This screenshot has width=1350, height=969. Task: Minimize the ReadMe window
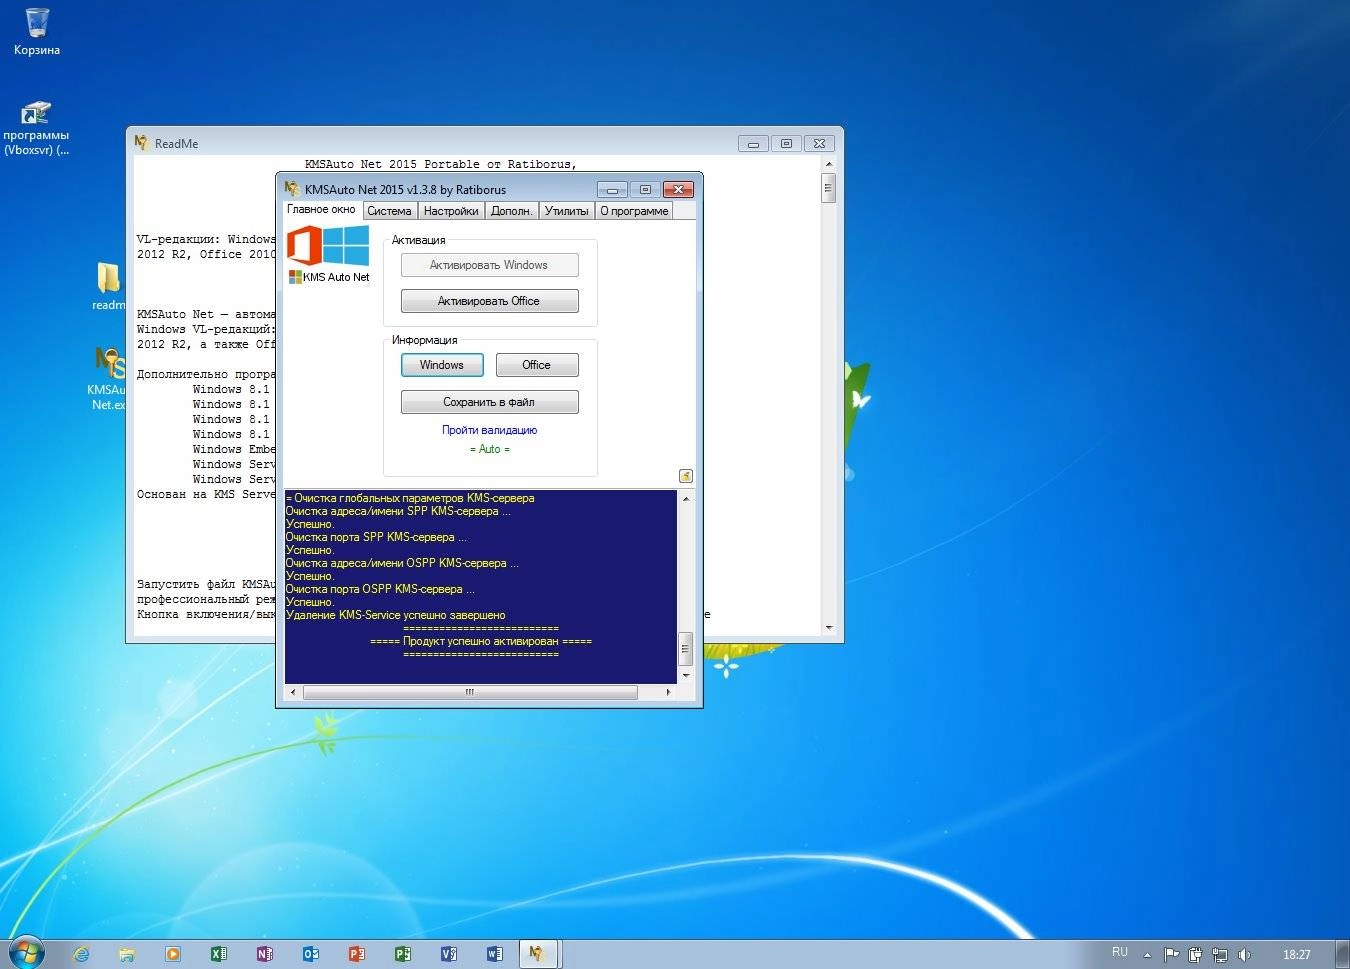click(753, 143)
